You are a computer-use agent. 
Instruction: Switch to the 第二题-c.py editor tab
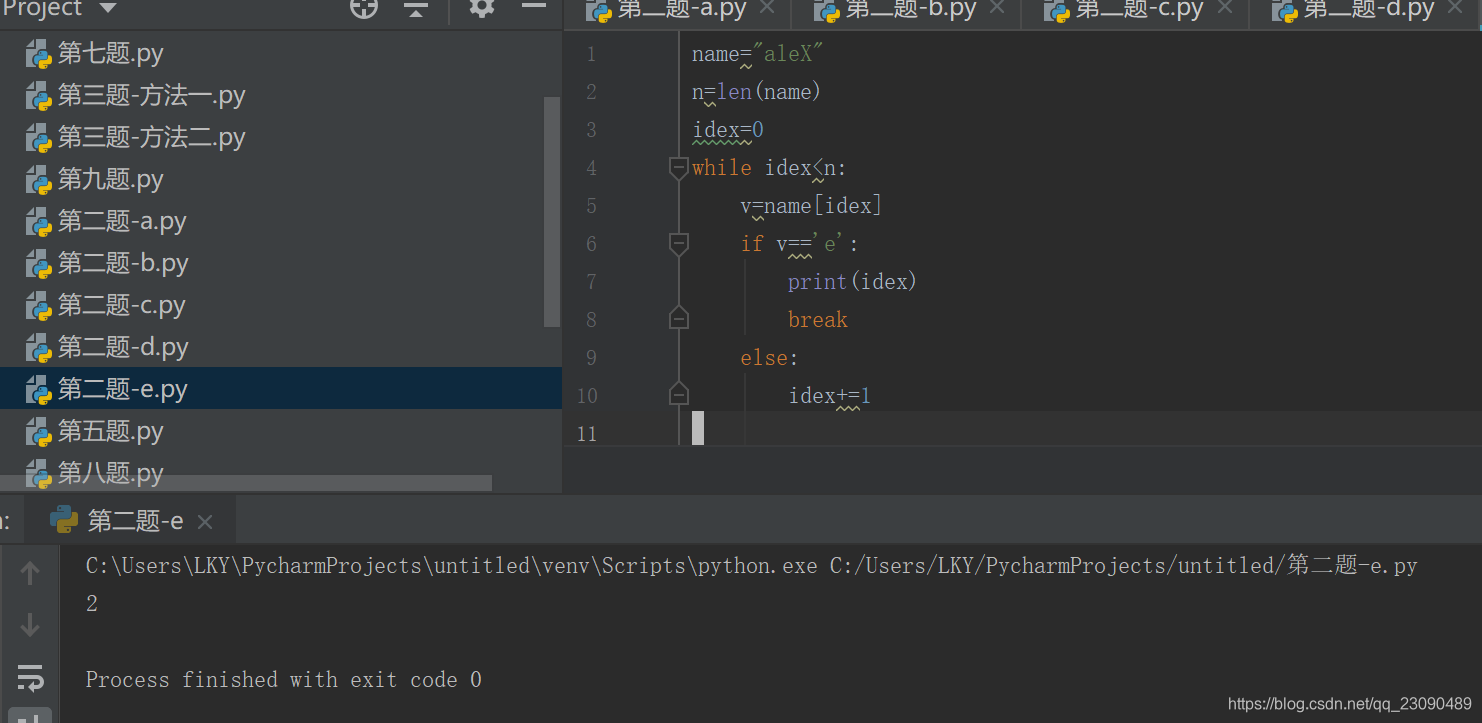(x=1124, y=10)
